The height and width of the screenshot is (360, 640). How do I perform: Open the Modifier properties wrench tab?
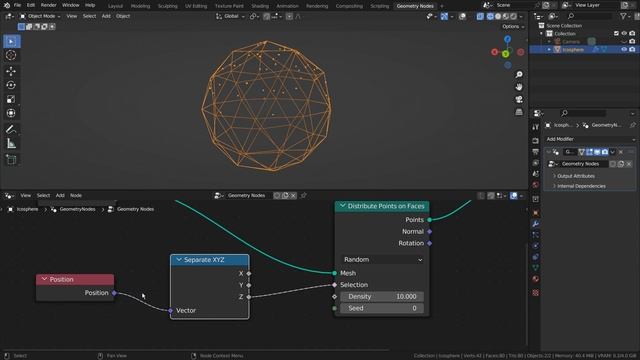(x=536, y=224)
